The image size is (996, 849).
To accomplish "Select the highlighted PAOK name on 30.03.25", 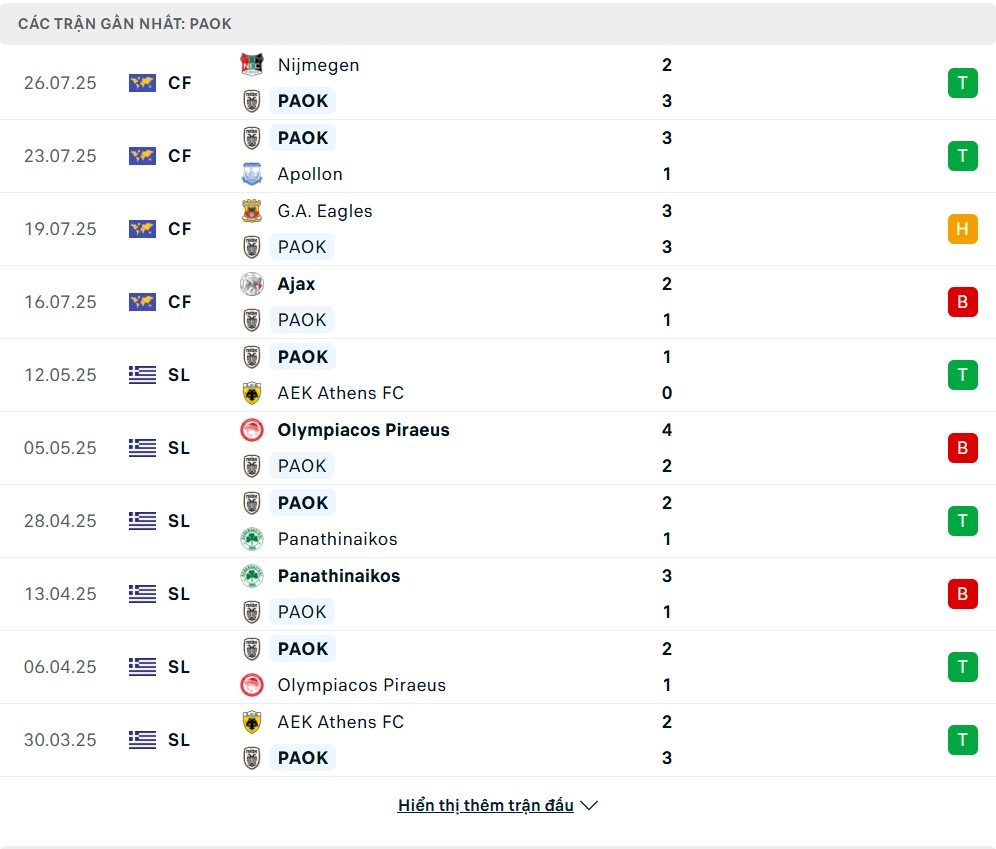I will (x=303, y=758).
